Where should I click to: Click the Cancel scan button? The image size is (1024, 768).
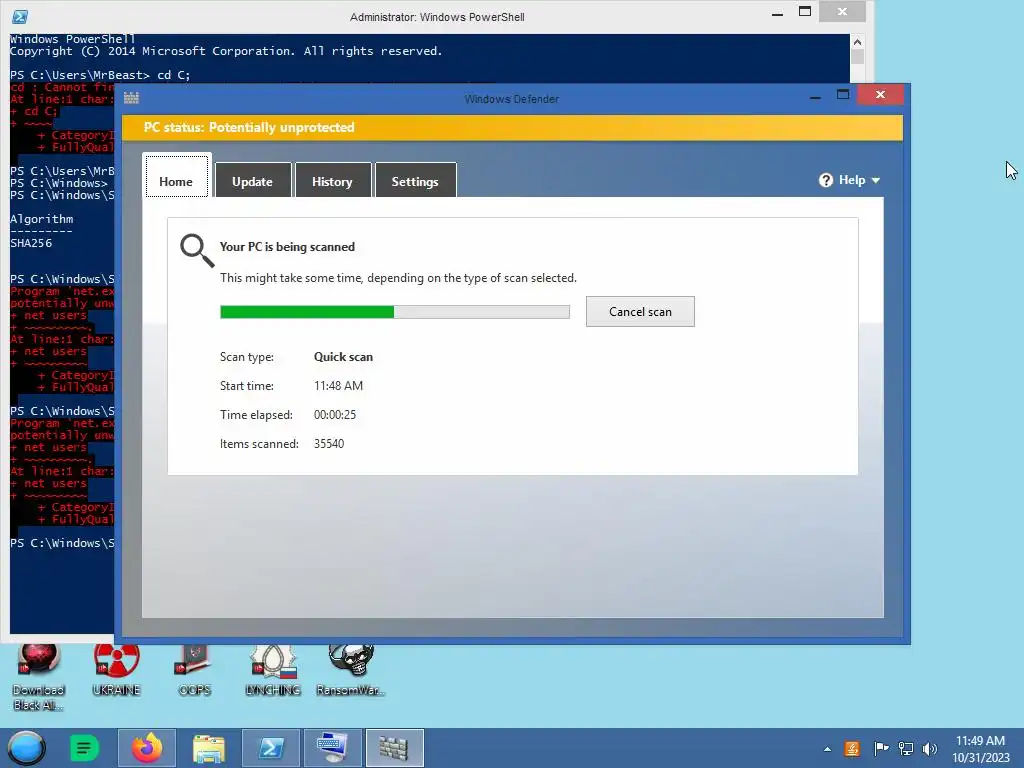[x=640, y=312]
